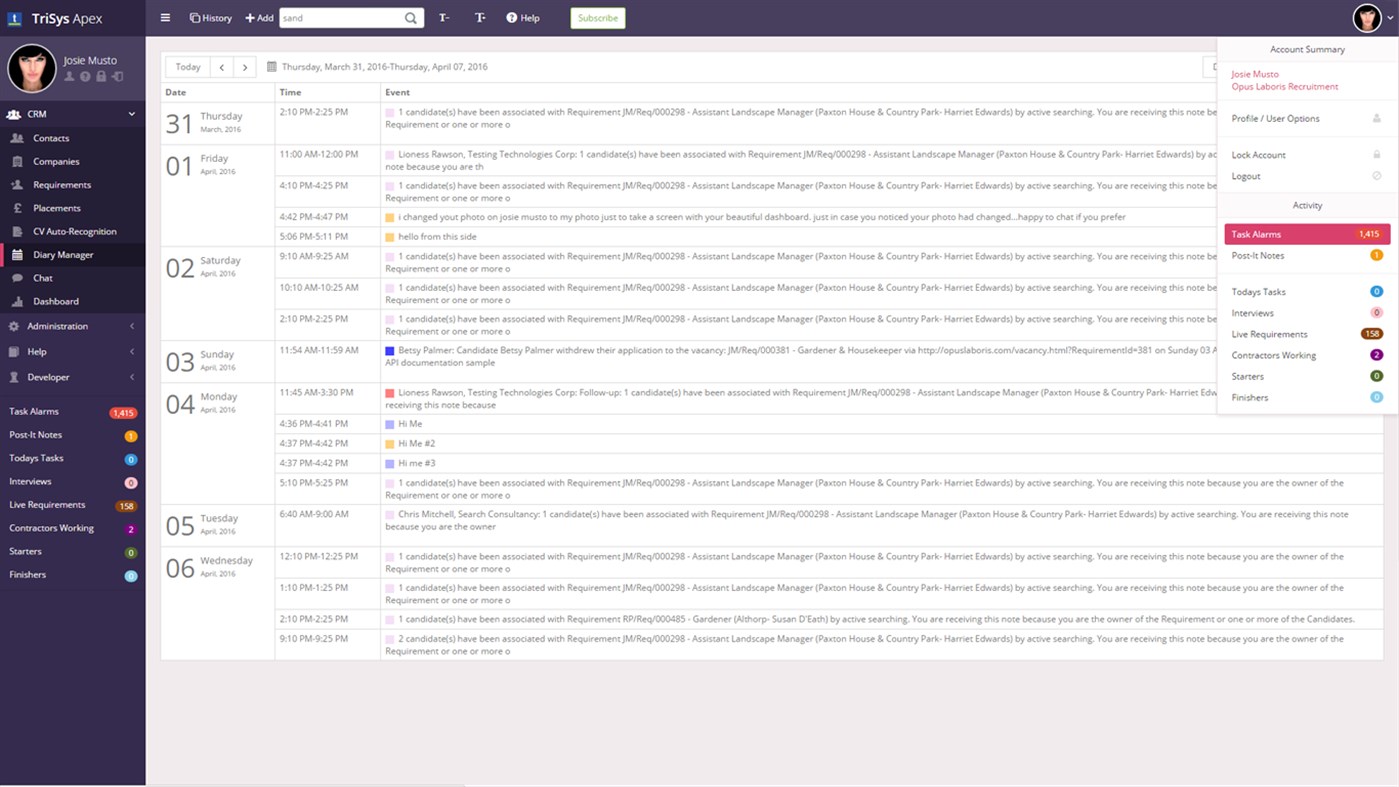Screen dimensions: 1399x787
Task: Click the calendar icon next to the date range
Action: 272,66
